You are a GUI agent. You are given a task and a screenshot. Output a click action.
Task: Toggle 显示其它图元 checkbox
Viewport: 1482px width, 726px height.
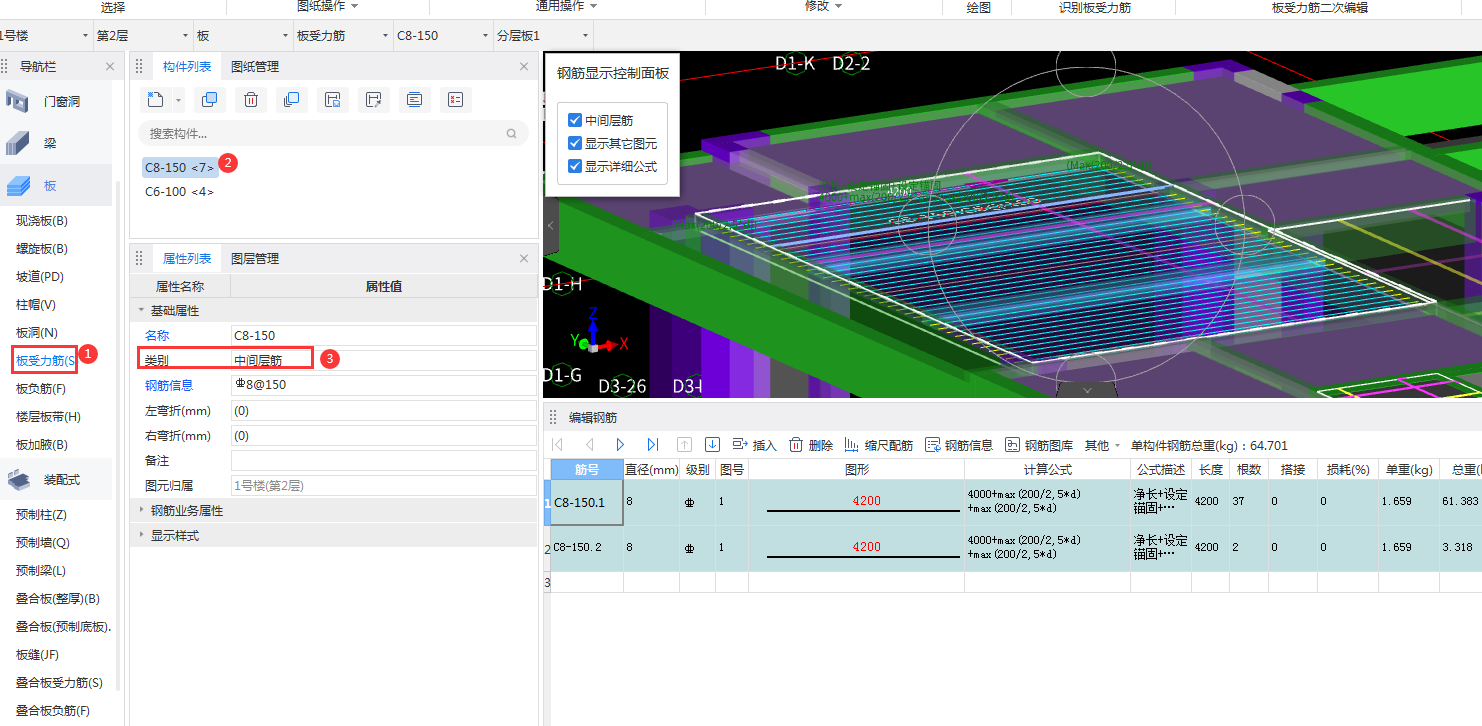(575, 143)
